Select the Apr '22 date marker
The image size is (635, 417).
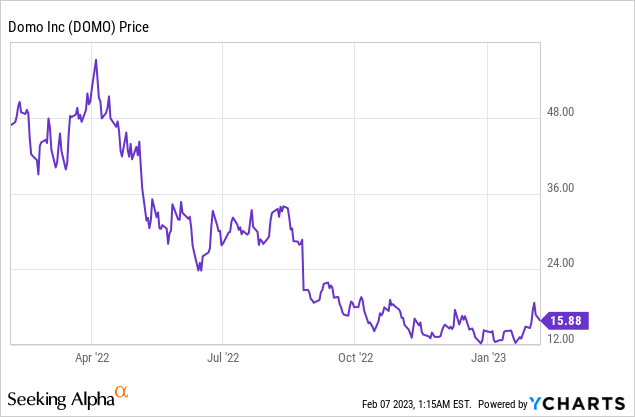click(91, 356)
